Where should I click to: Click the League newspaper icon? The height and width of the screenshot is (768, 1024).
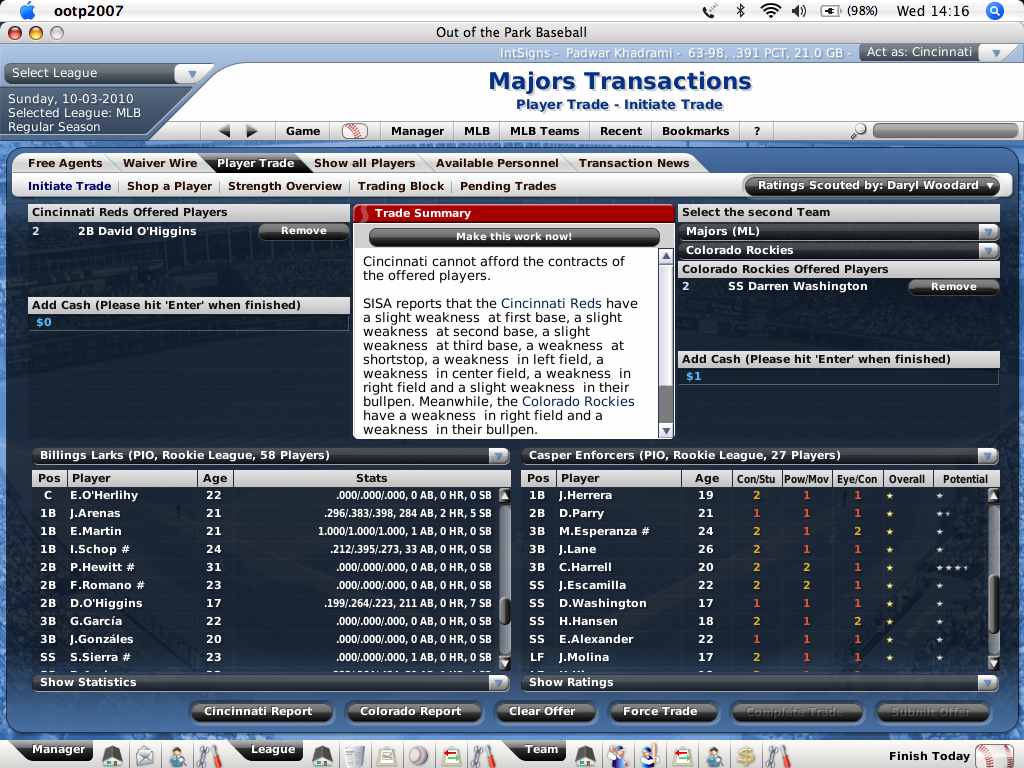click(355, 756)
